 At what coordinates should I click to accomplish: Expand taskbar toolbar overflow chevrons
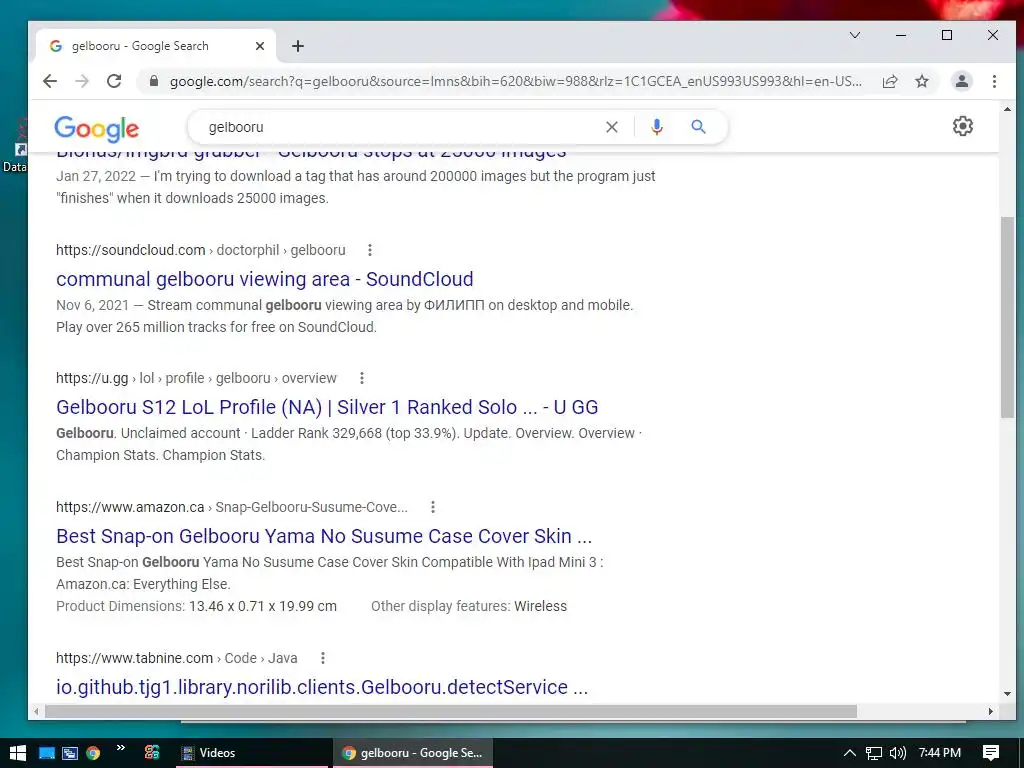point(121,748)
